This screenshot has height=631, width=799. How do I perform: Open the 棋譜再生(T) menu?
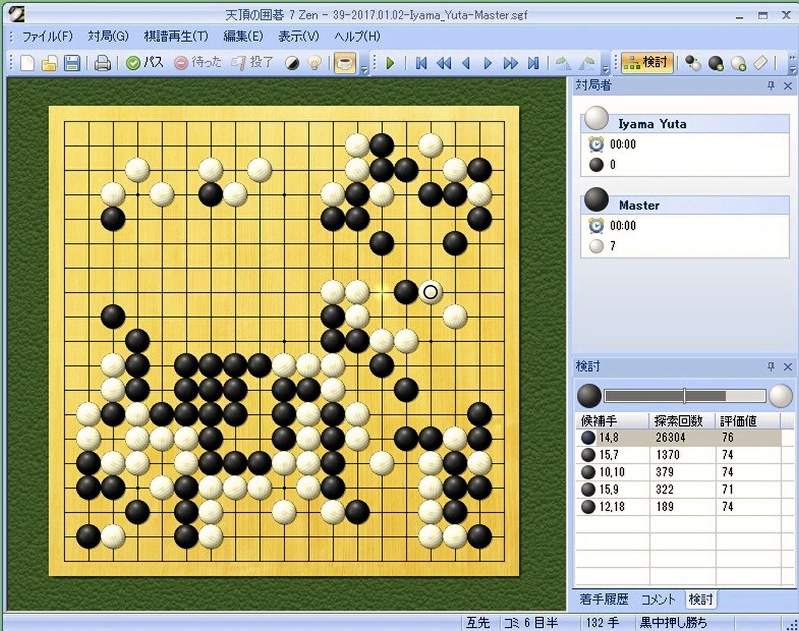click(175, 36)
